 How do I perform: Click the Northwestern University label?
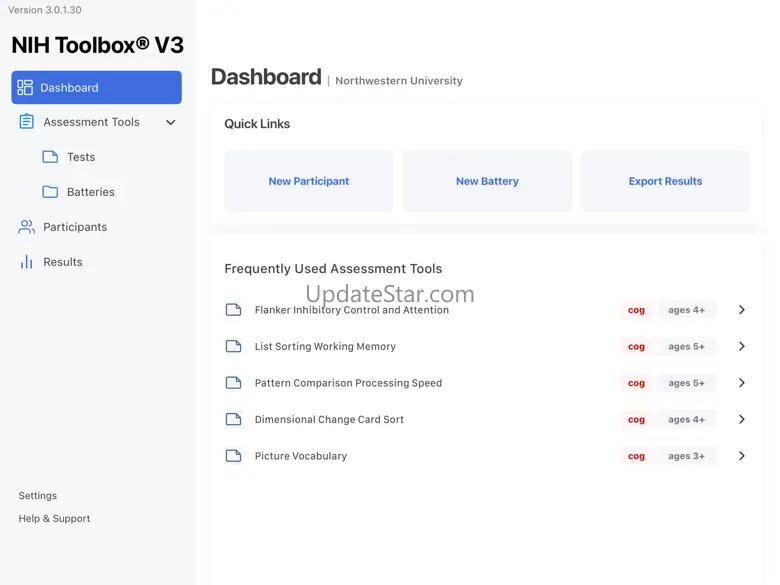coord(399,81)
